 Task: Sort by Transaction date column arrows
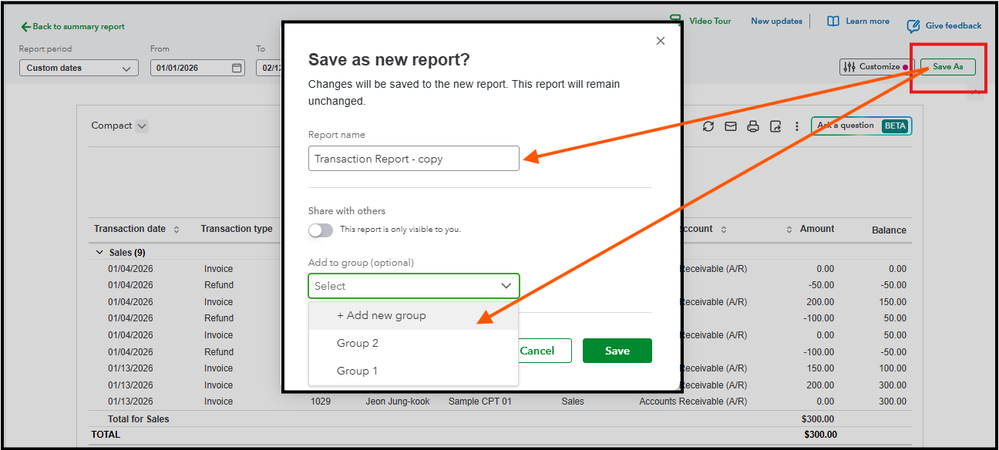176,229
